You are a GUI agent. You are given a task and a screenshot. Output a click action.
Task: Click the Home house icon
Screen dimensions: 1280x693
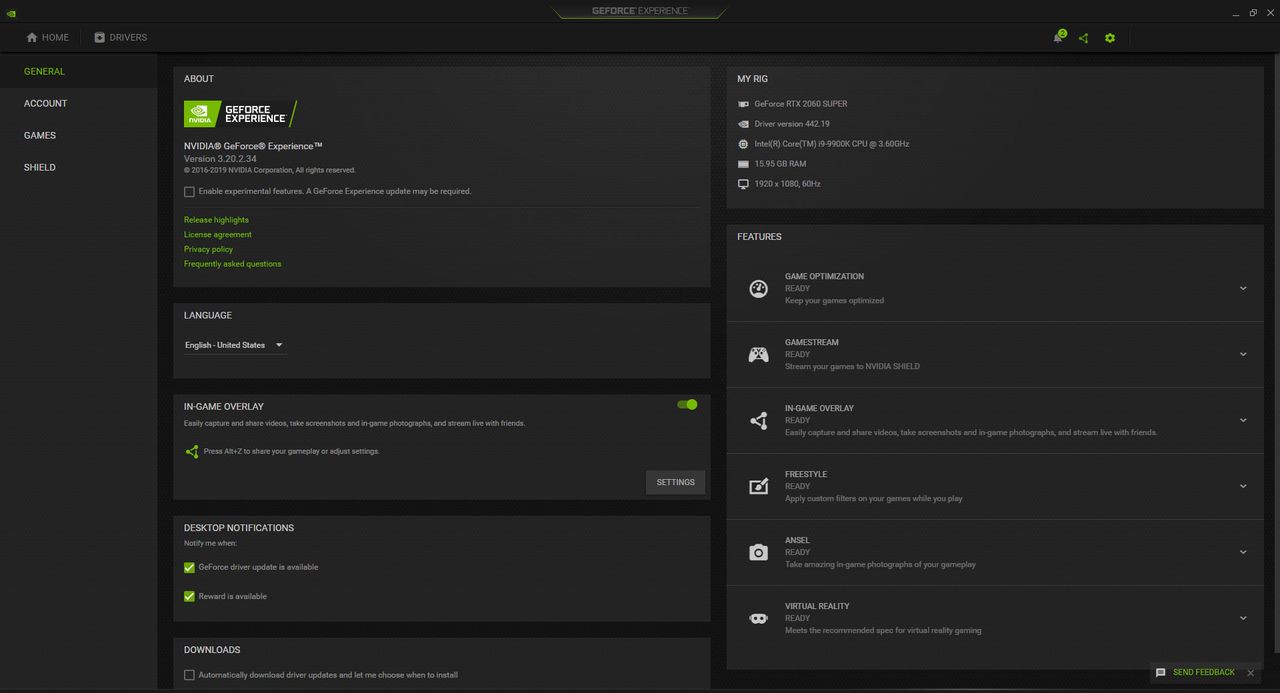[32, 37]
